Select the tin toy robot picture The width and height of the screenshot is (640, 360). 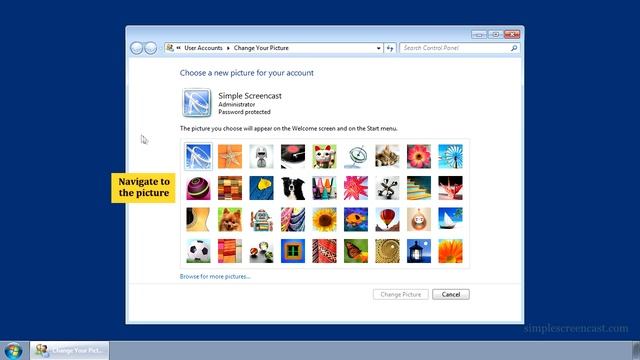click(x=261, y=220)
